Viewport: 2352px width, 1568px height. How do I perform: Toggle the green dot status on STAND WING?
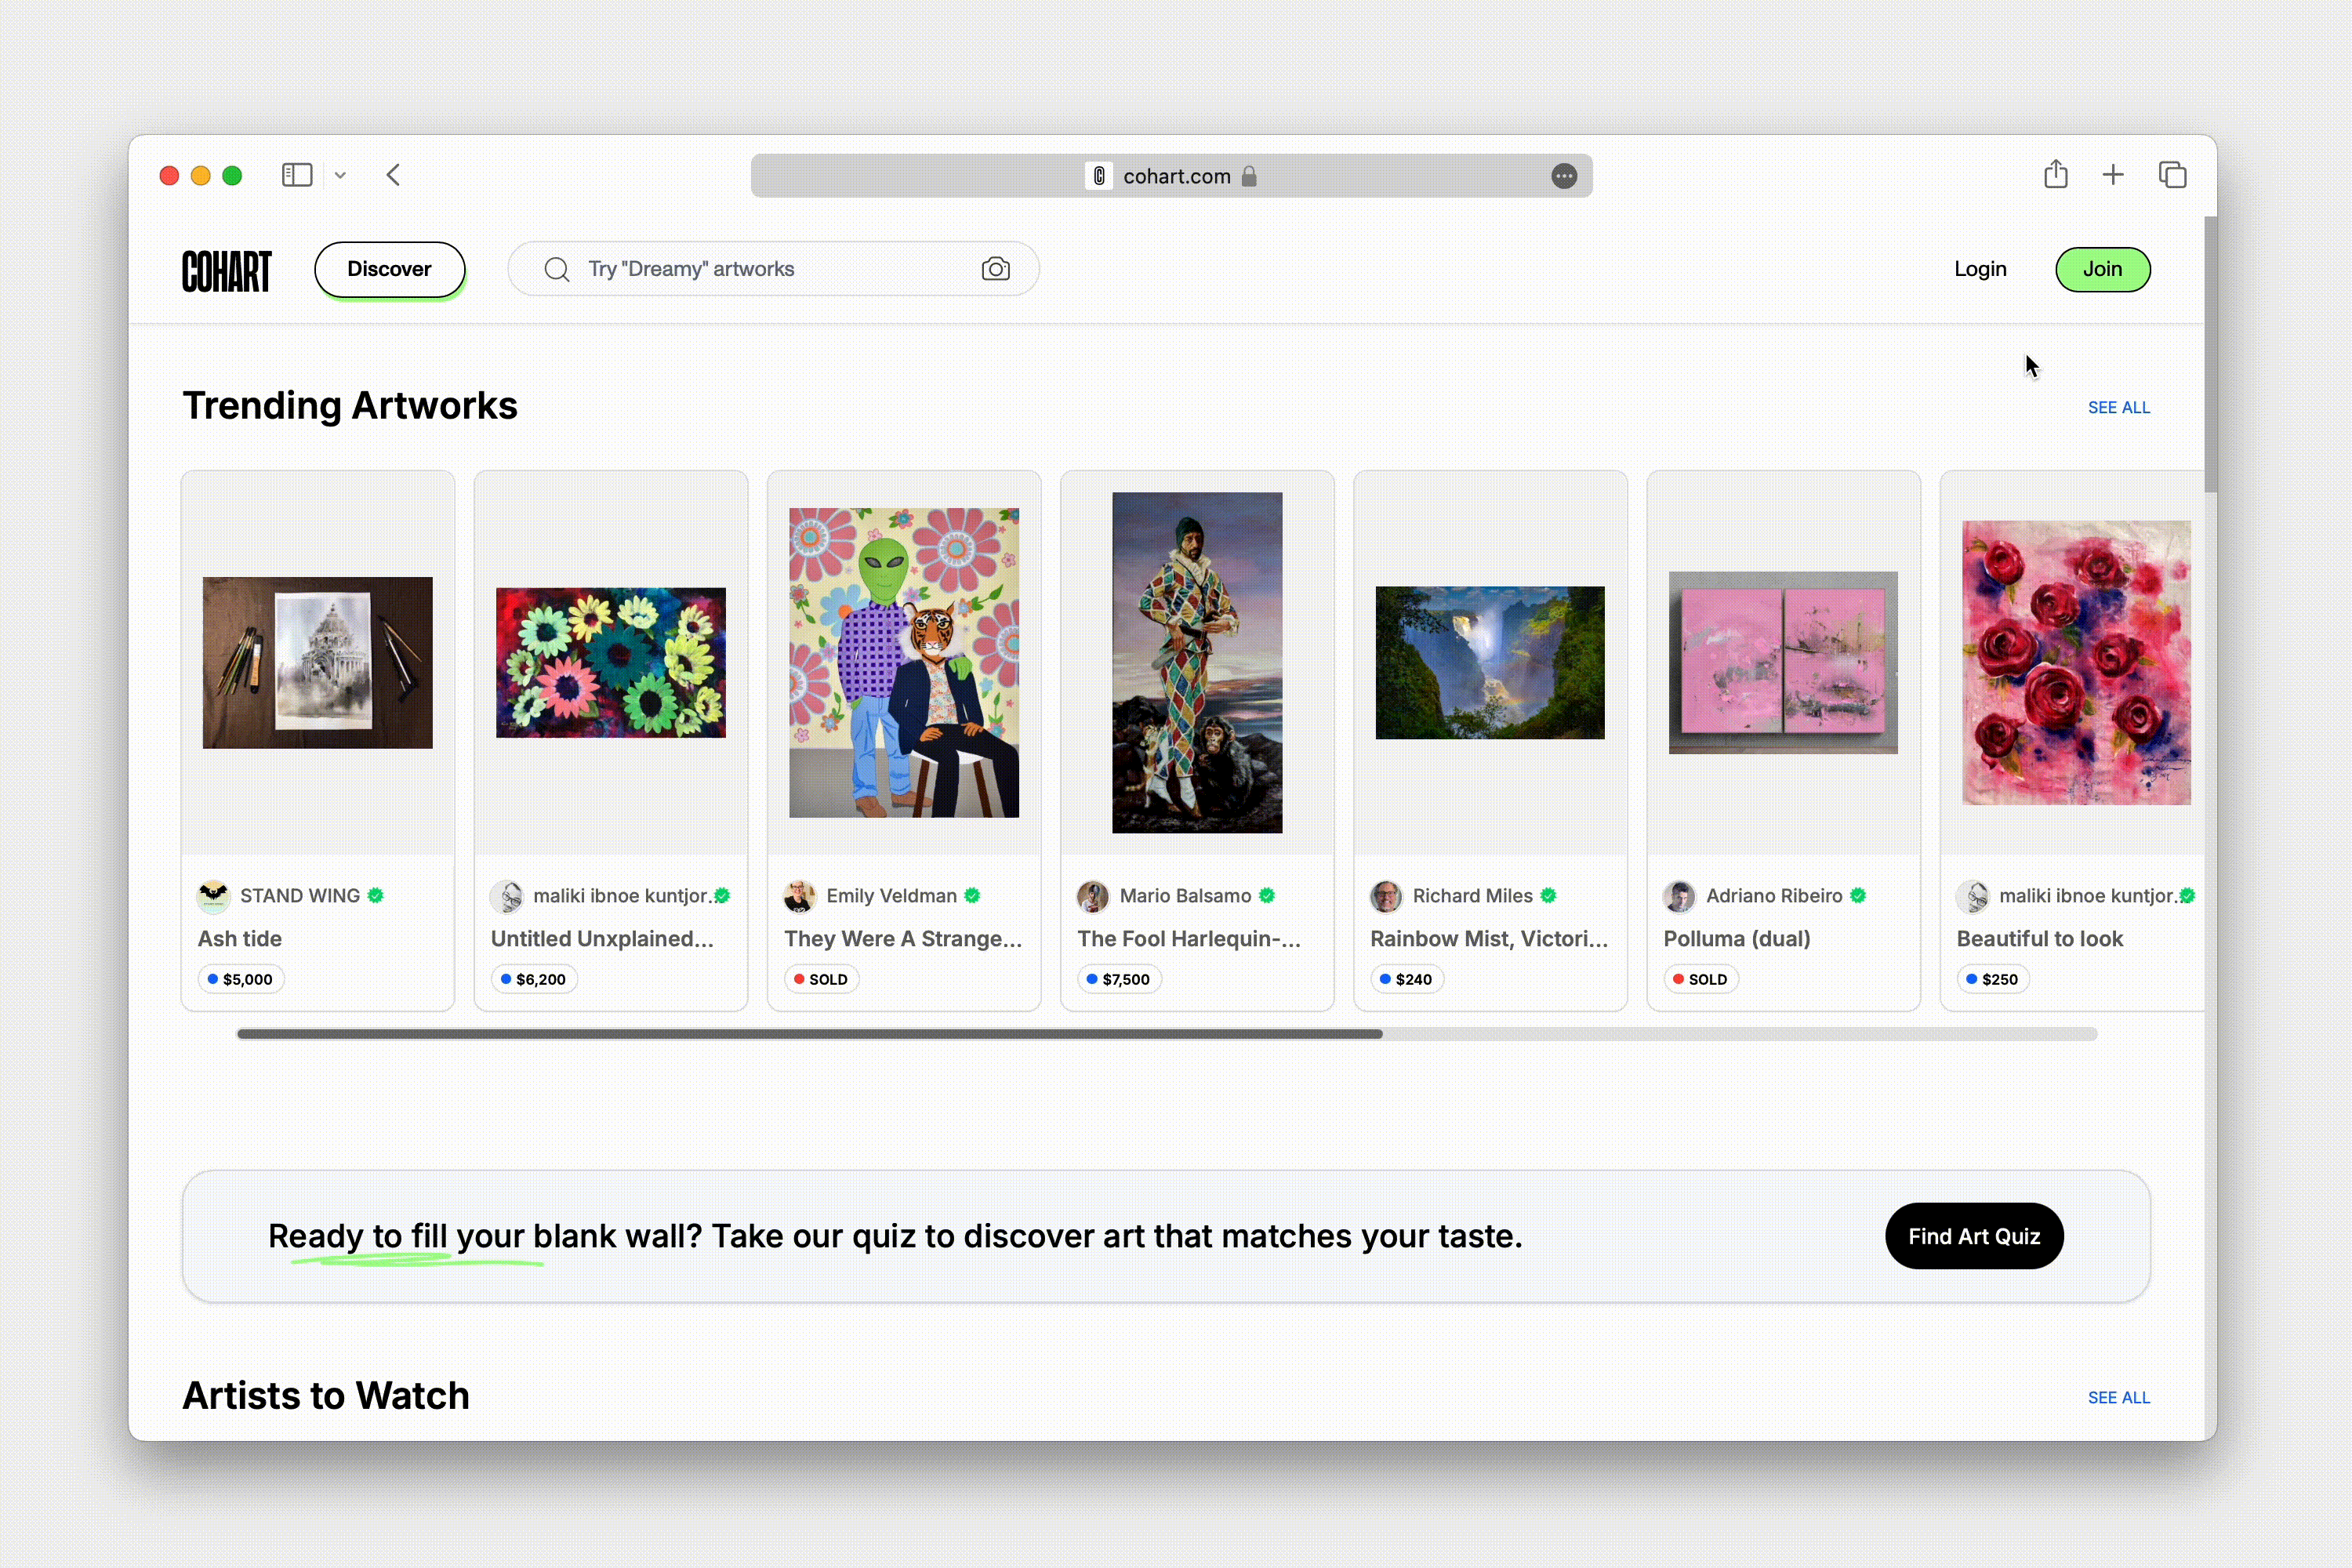click(x=376, y=895)
